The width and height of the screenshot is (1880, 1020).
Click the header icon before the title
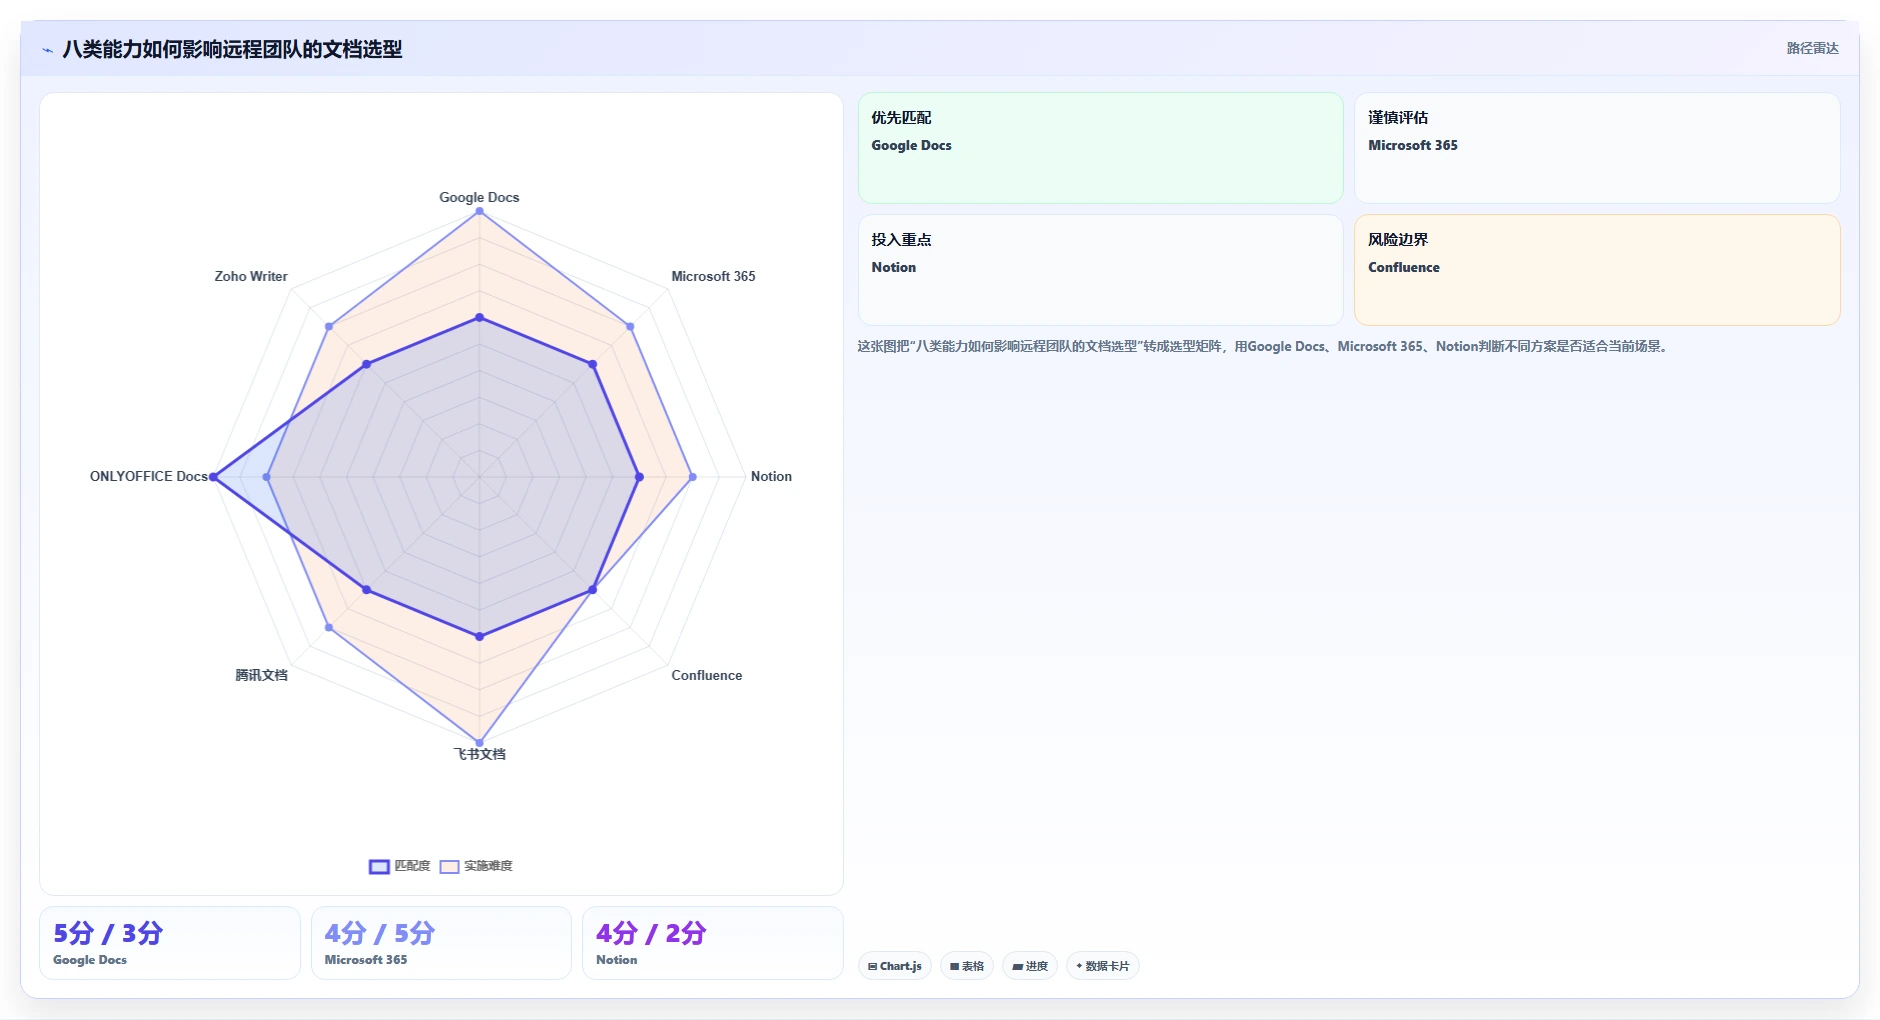pos(47,50)
